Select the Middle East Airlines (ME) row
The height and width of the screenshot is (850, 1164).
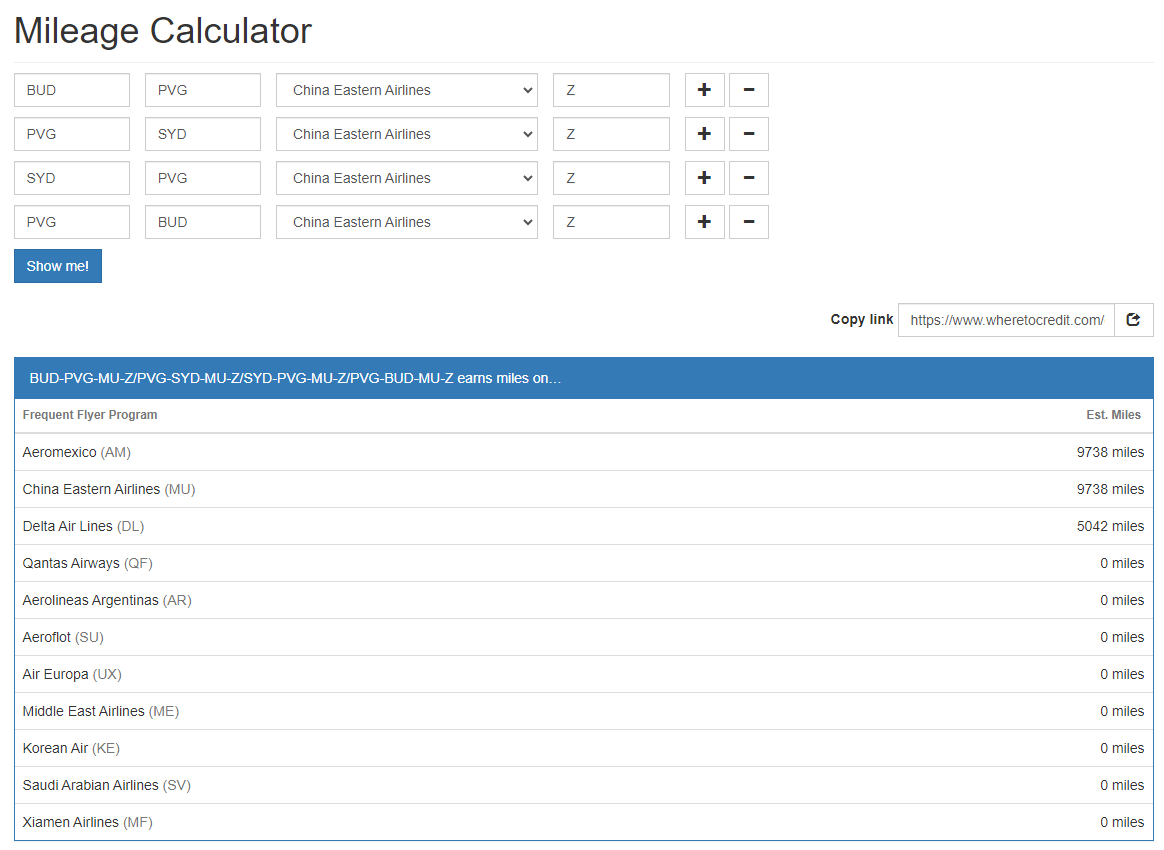click(583, 711)
